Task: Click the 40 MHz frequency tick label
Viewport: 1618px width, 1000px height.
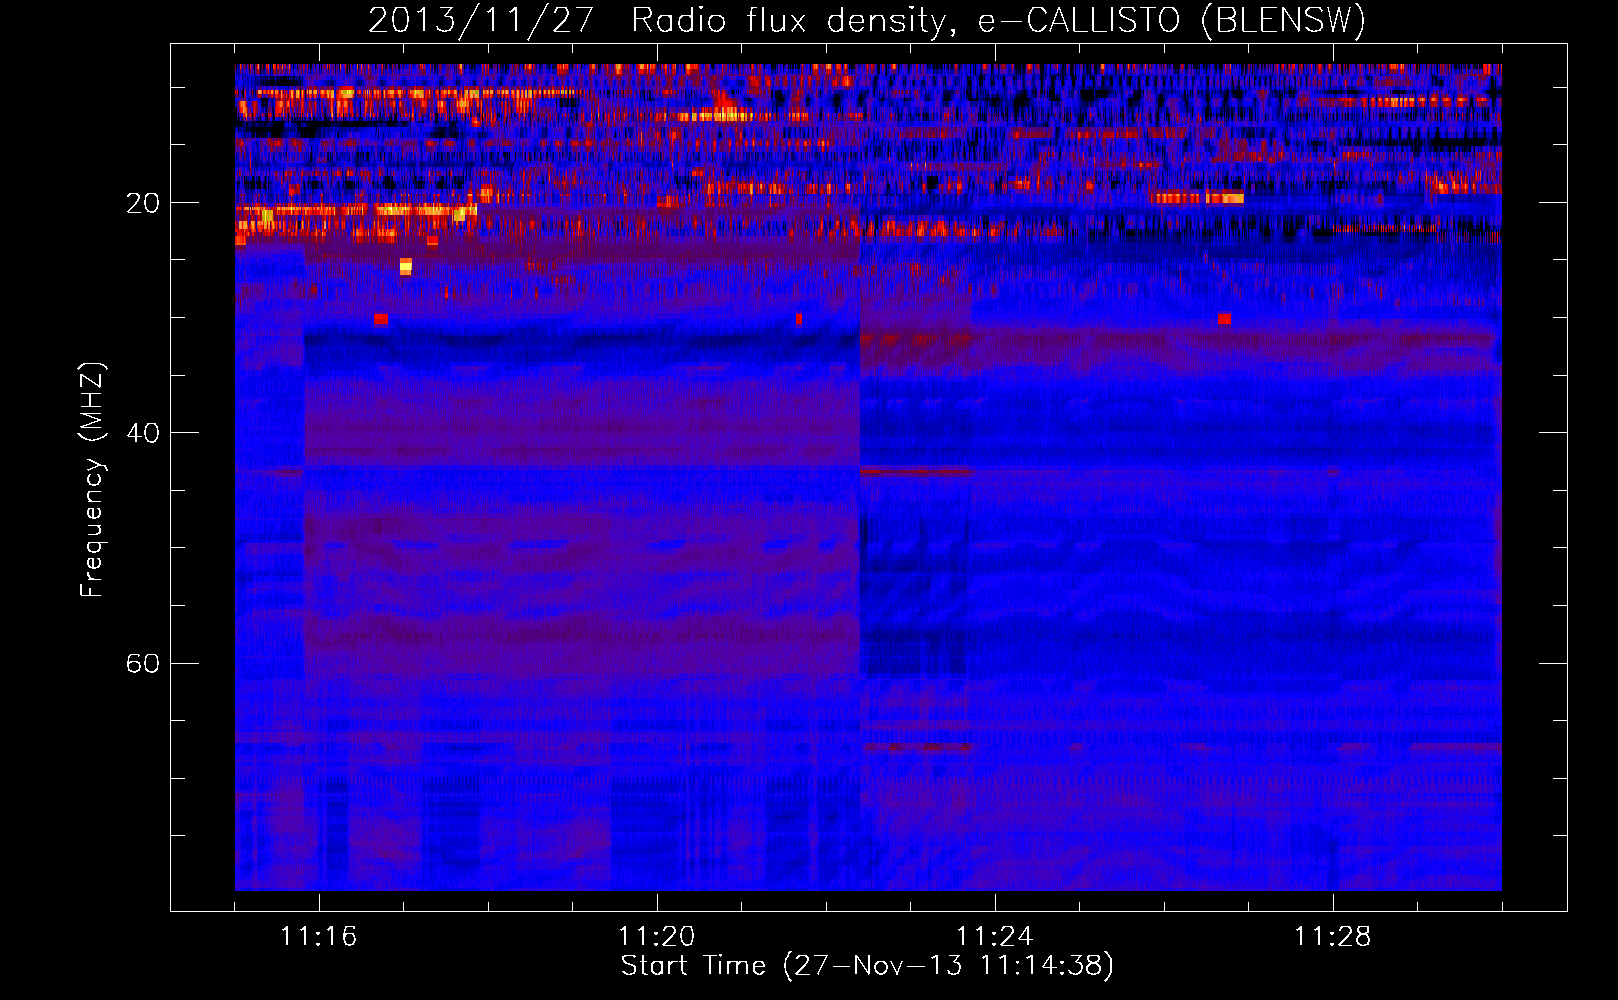Action: 143,433
